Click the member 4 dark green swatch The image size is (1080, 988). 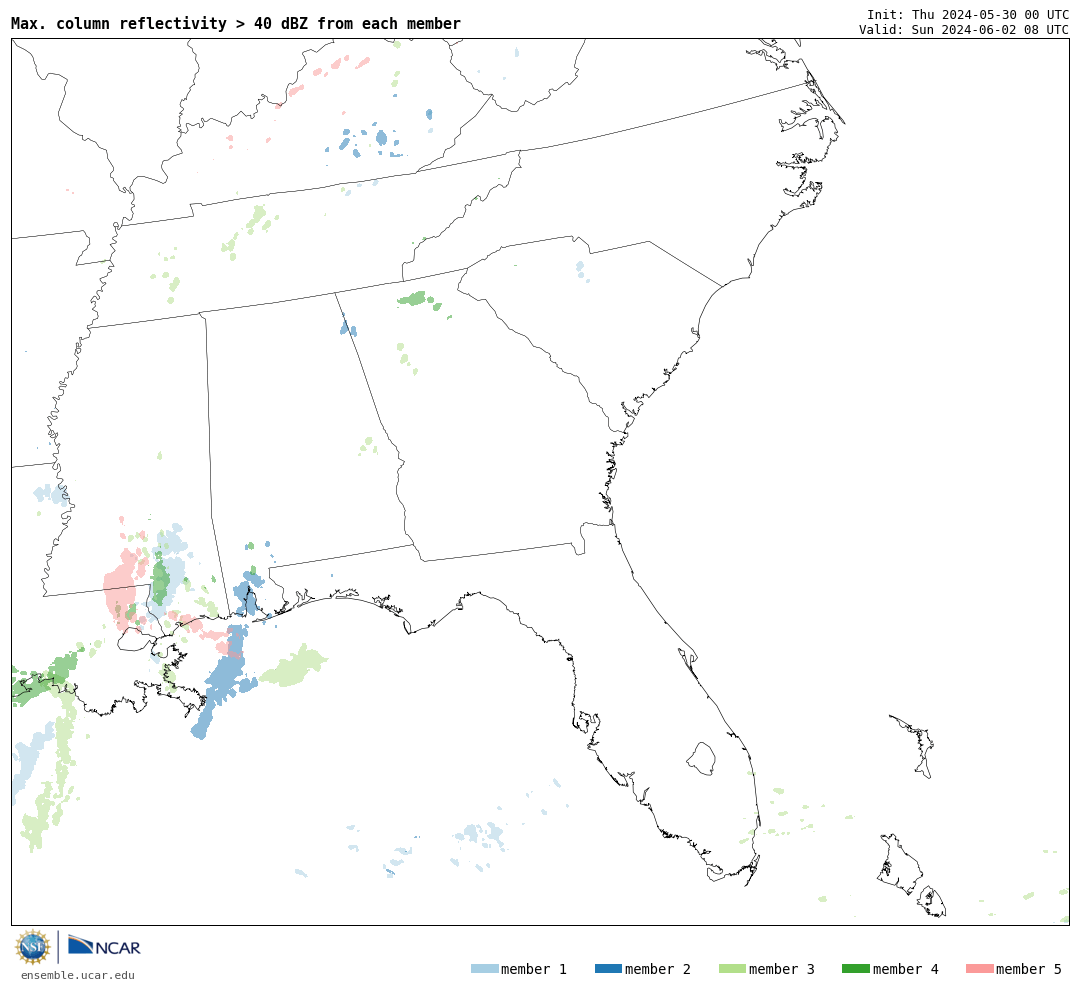click(x=855, y=969)
